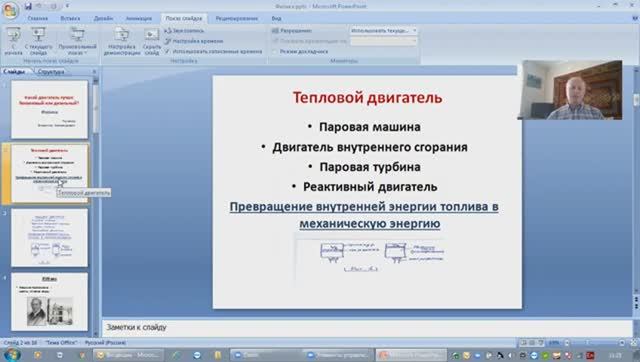Viewport: 640px width, 362px height.
Task: Click the Реактивный двигатель bullet text
Action: [370, 187]
